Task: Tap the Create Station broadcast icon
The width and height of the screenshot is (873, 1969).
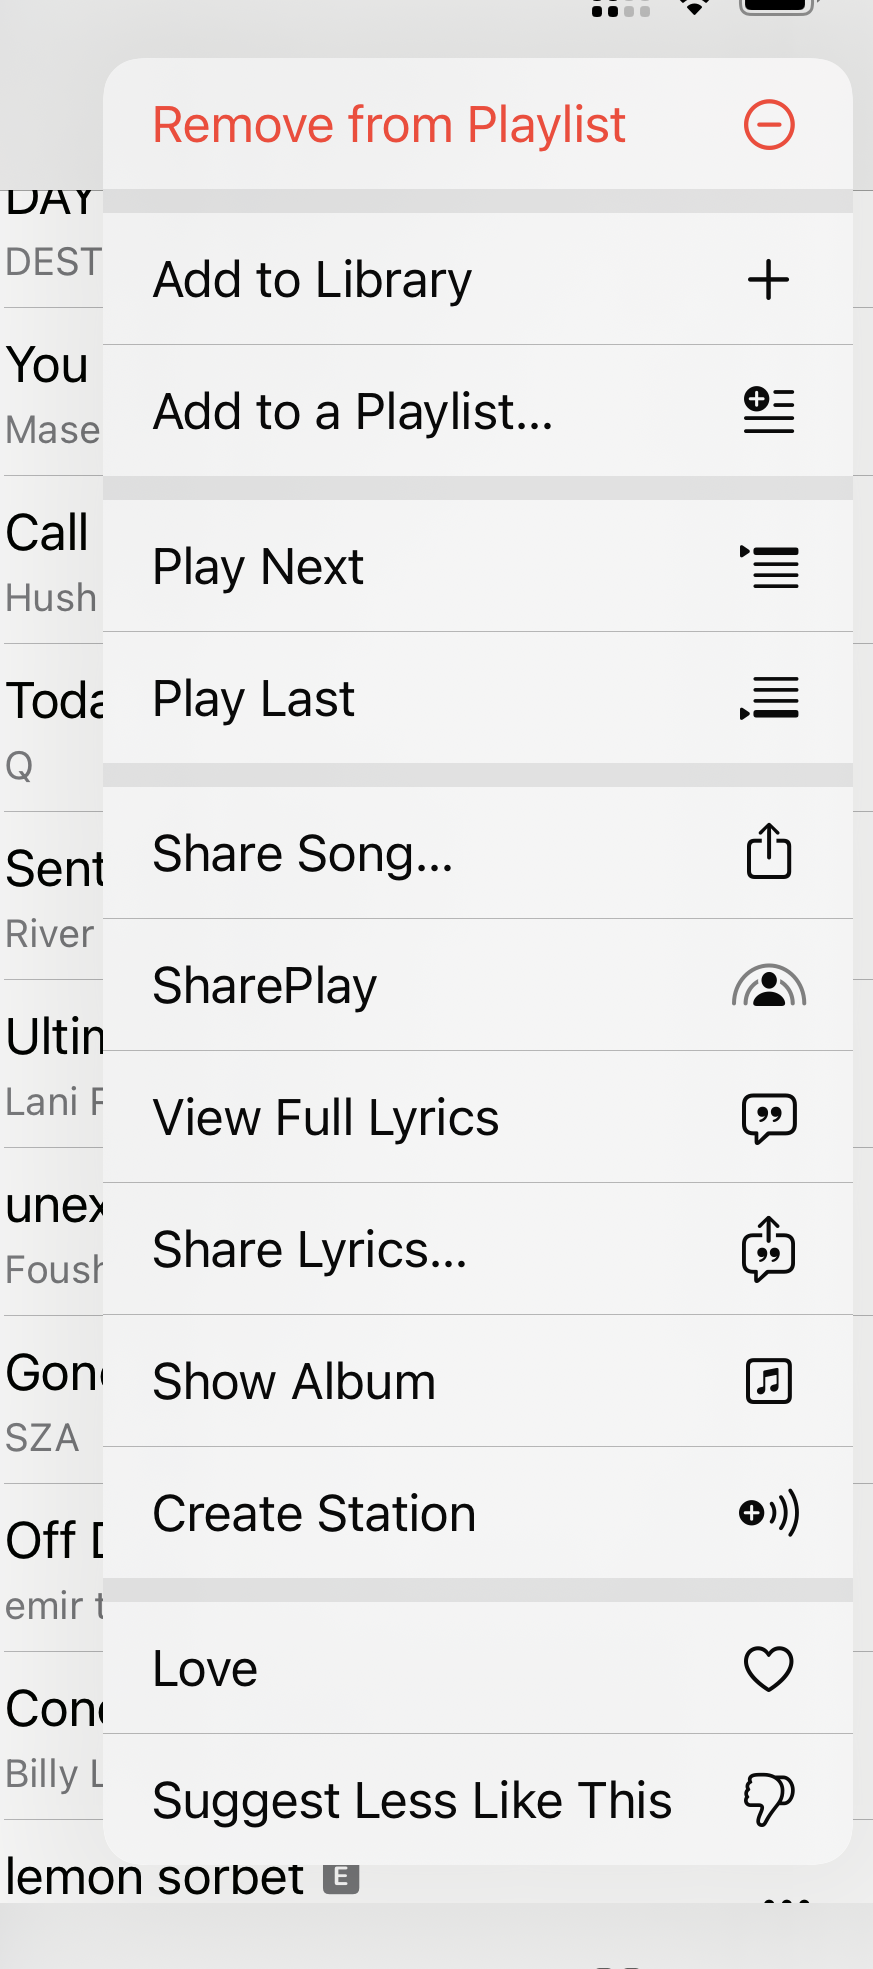Action: [769, 1513]
